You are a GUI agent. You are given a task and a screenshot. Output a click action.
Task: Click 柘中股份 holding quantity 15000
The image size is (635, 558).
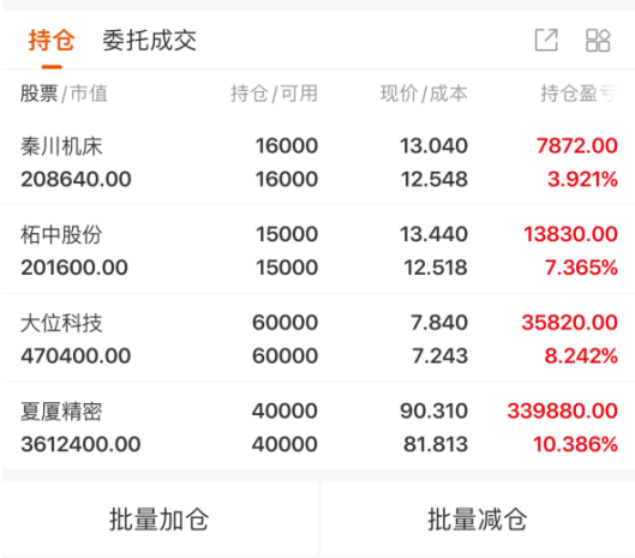(x=287, y=234)
